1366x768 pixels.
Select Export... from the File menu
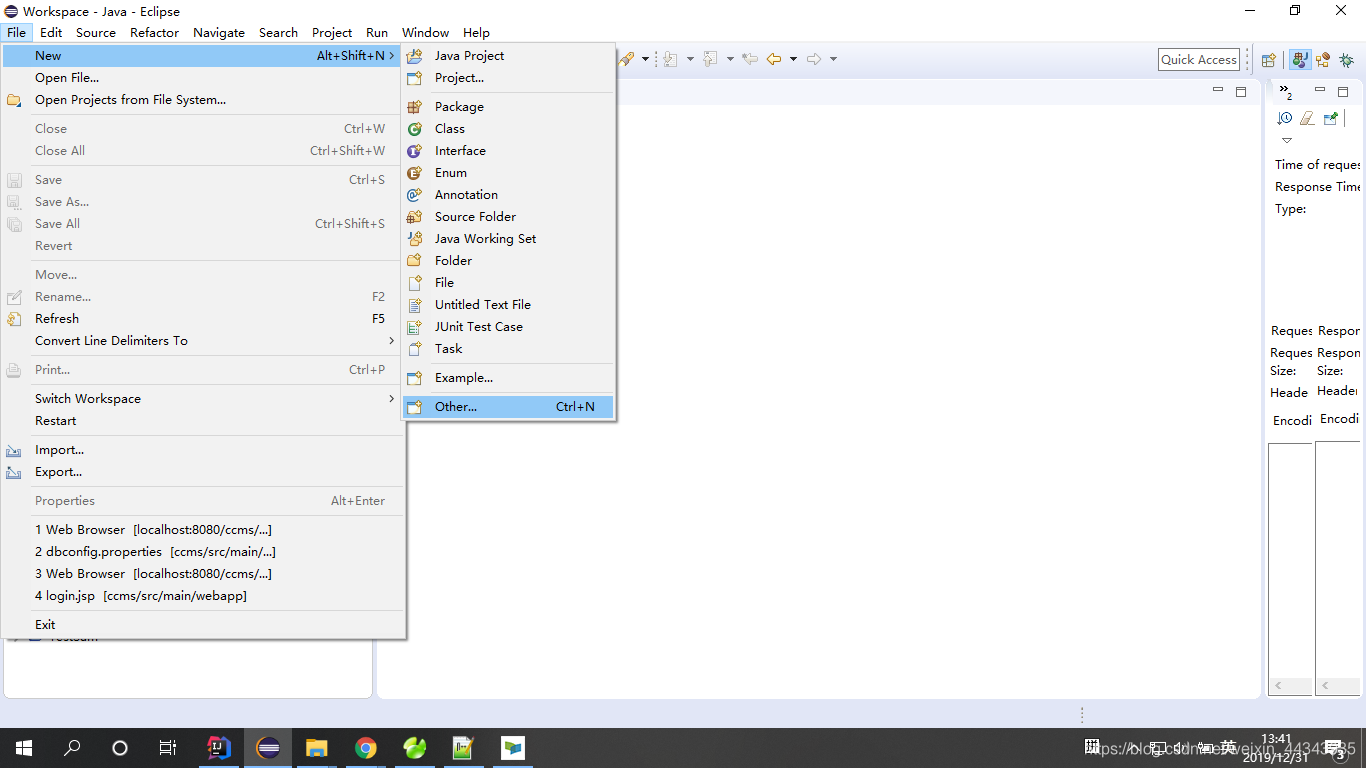[203, 472]
